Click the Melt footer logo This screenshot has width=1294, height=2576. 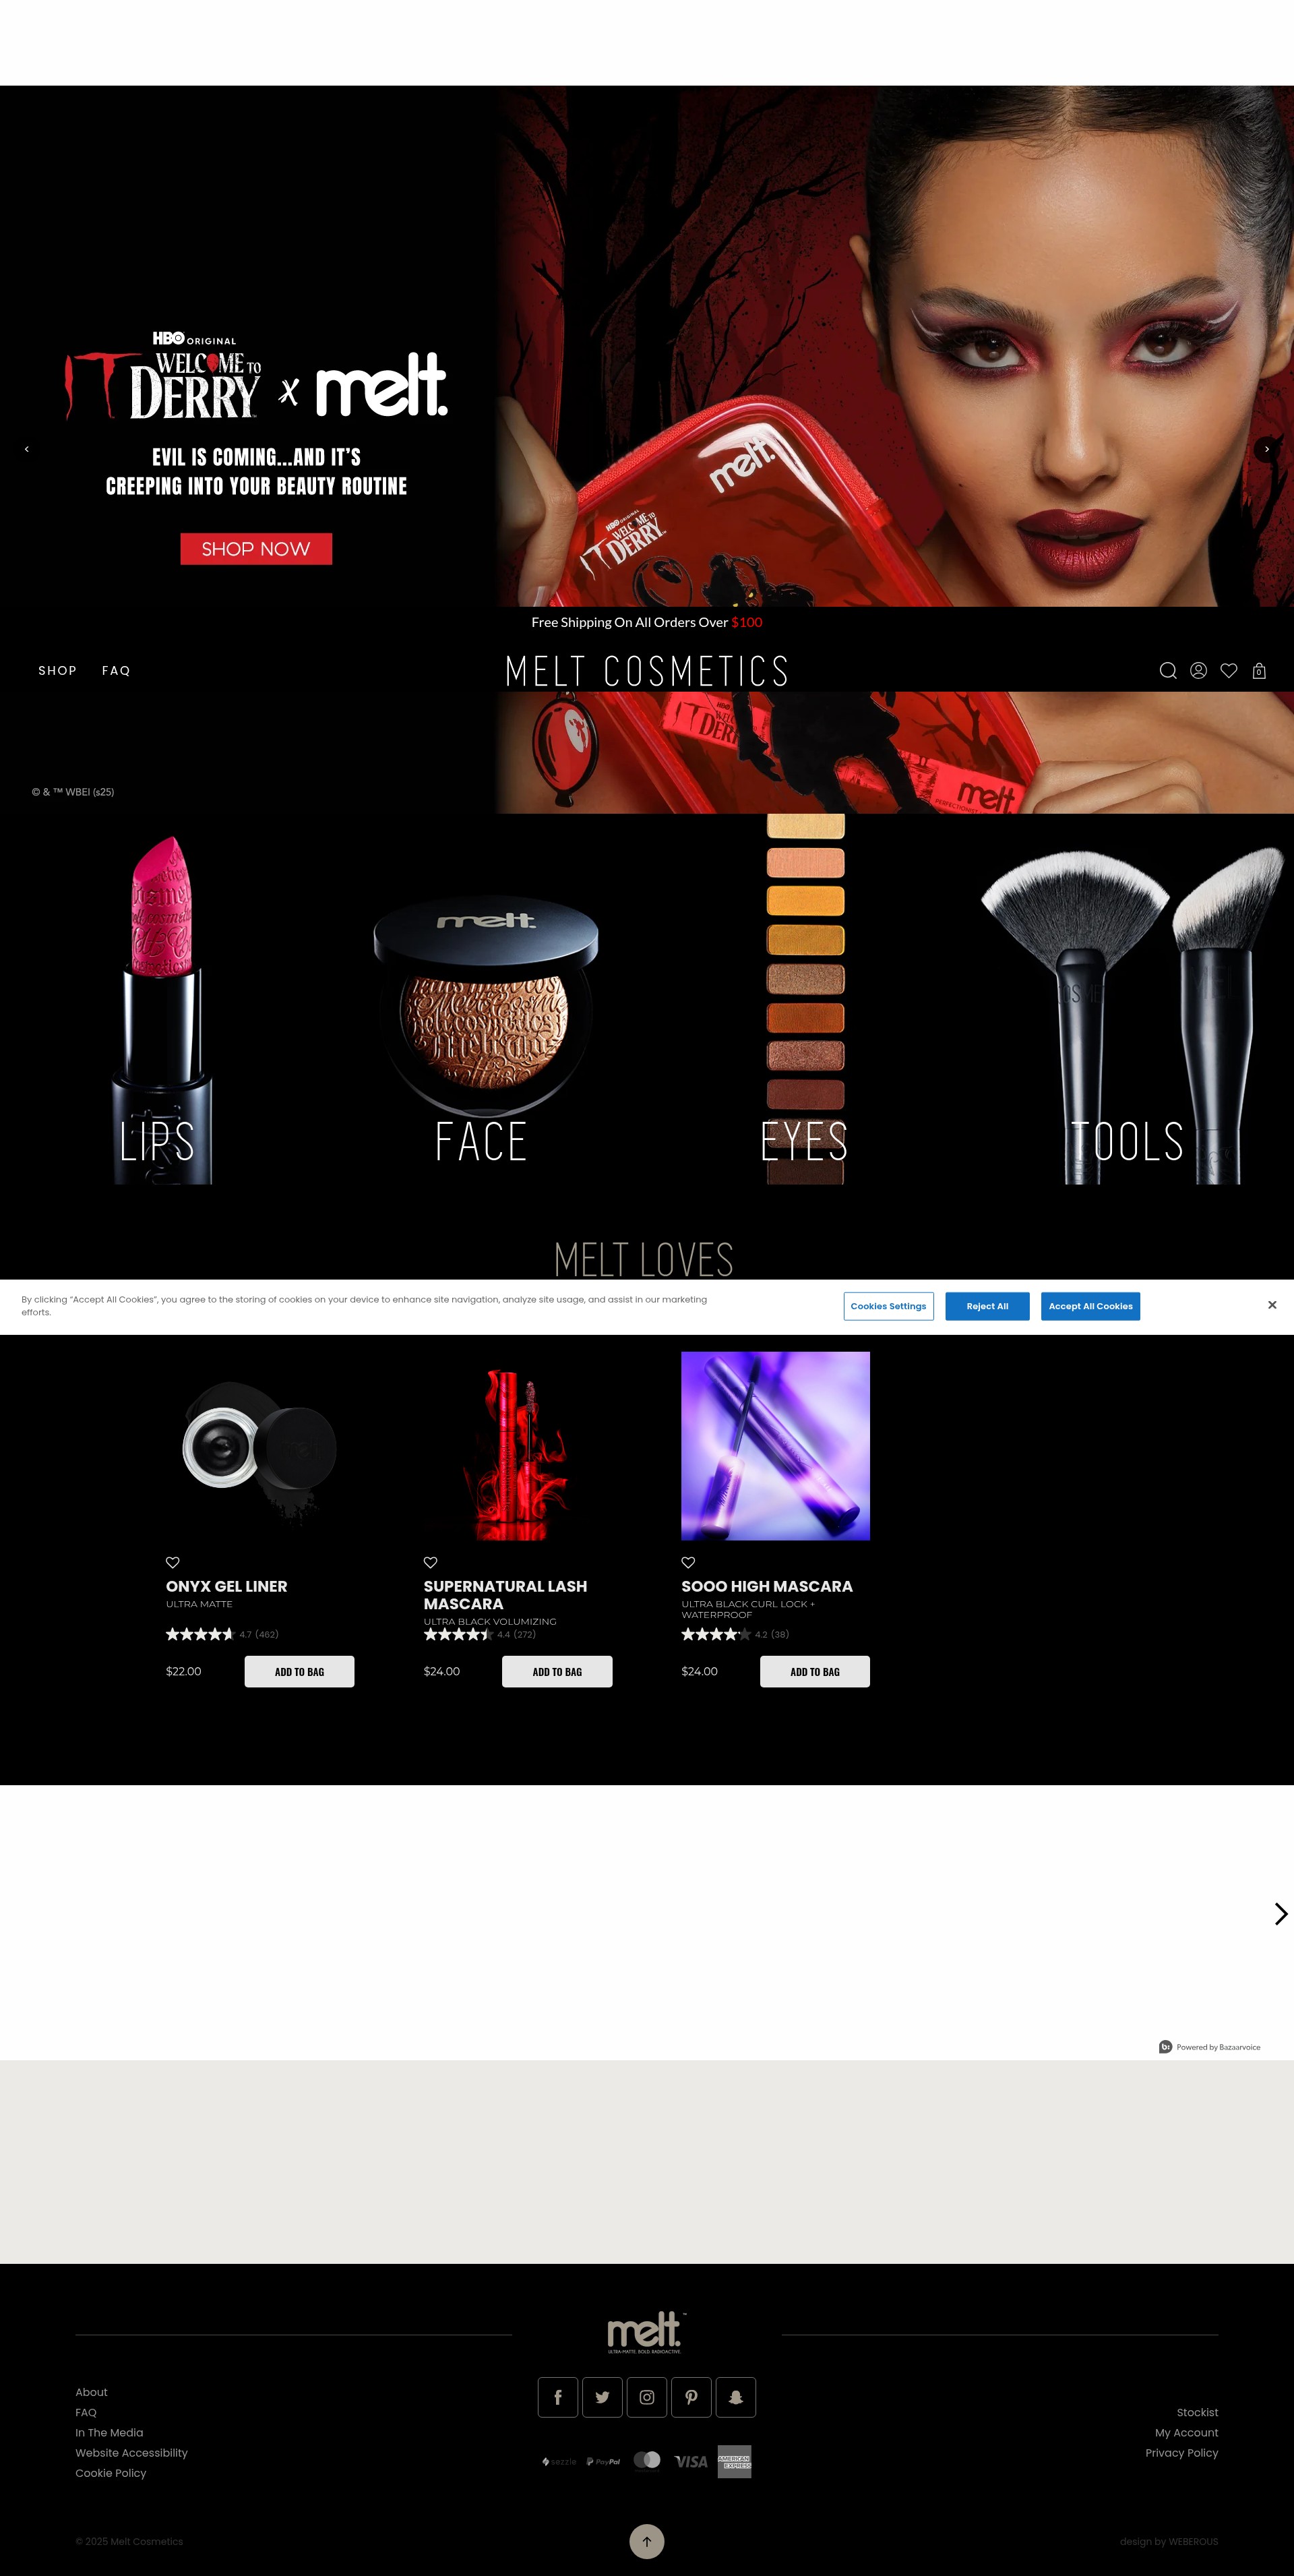[x=646, y=2332]
